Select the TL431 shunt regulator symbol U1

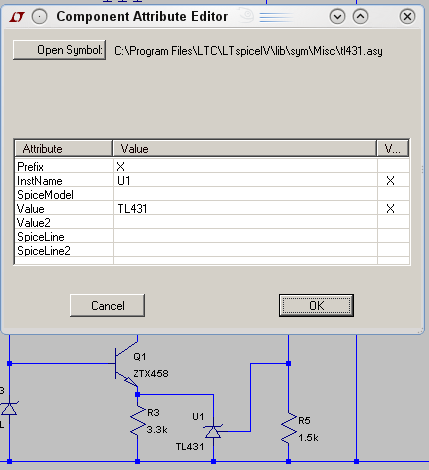(213, 431)
